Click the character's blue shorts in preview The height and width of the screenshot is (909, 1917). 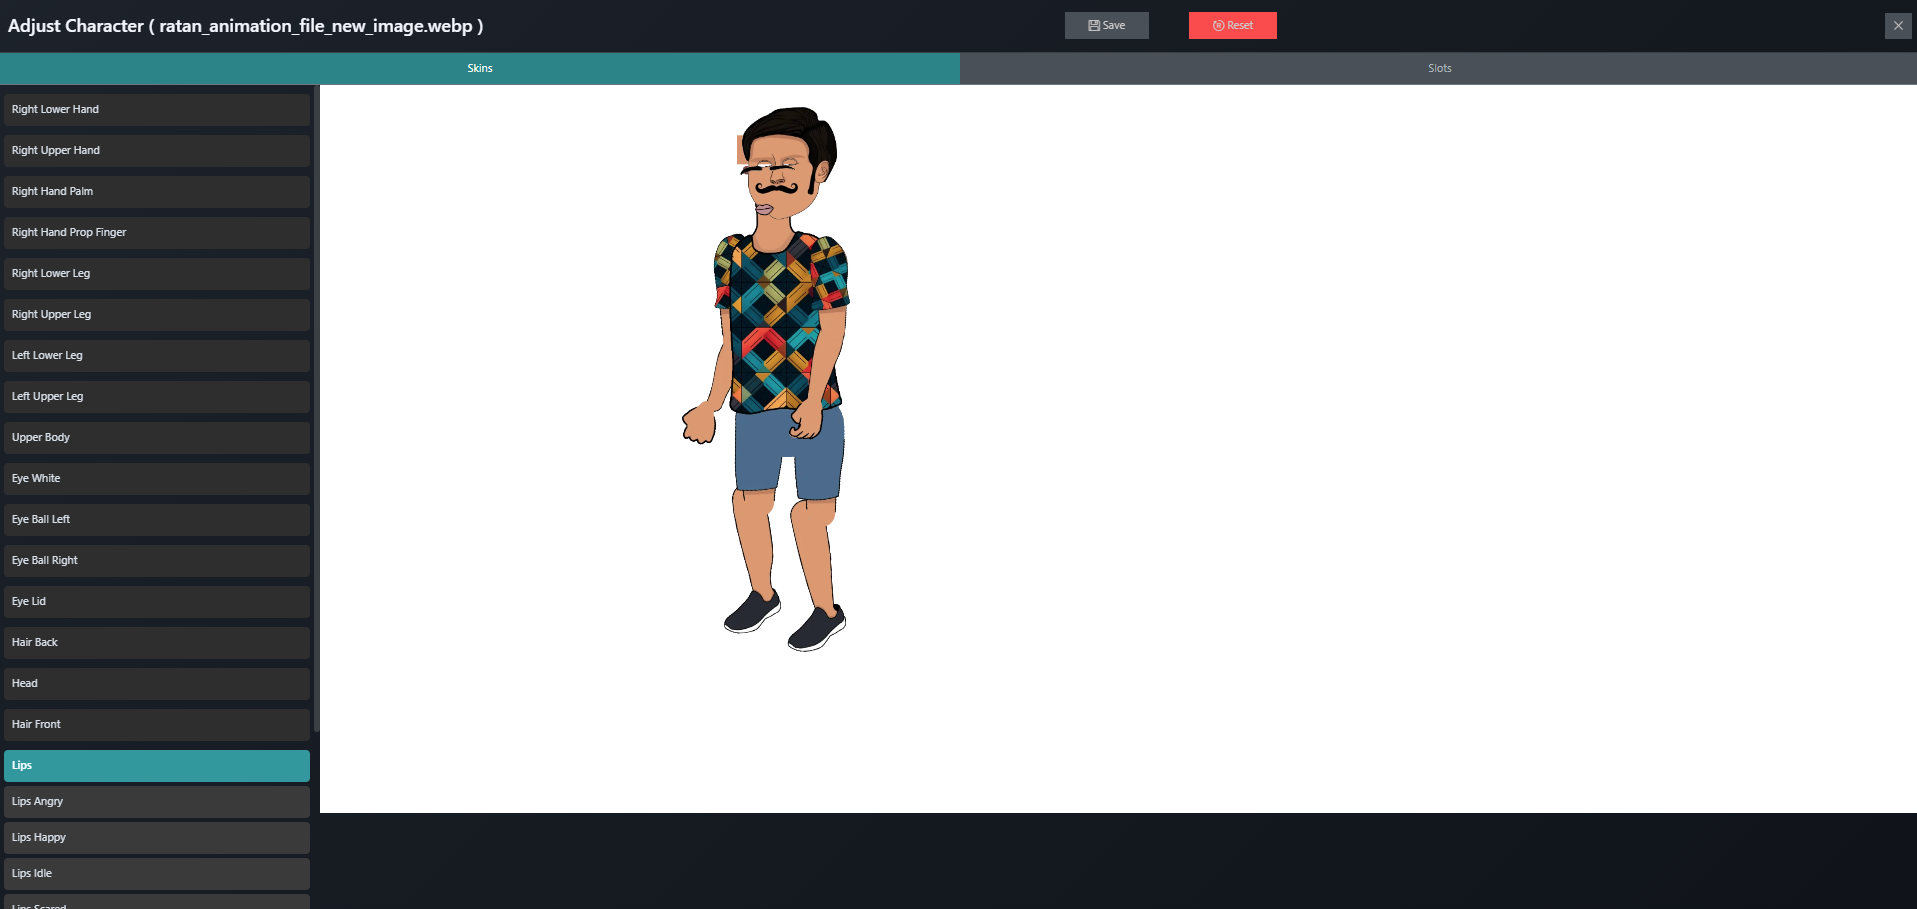tap(790, 455)
